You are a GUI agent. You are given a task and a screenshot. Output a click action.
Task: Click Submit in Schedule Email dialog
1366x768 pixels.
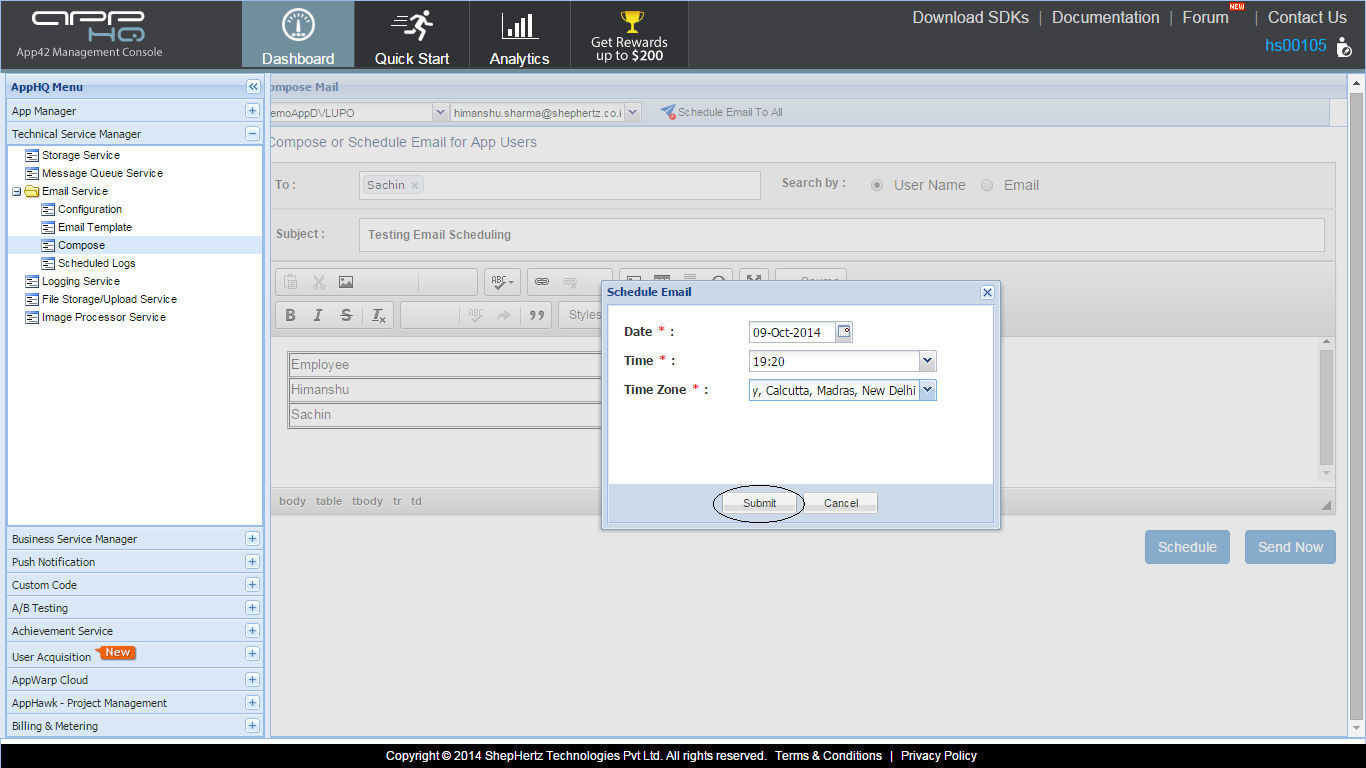[759, 503]
